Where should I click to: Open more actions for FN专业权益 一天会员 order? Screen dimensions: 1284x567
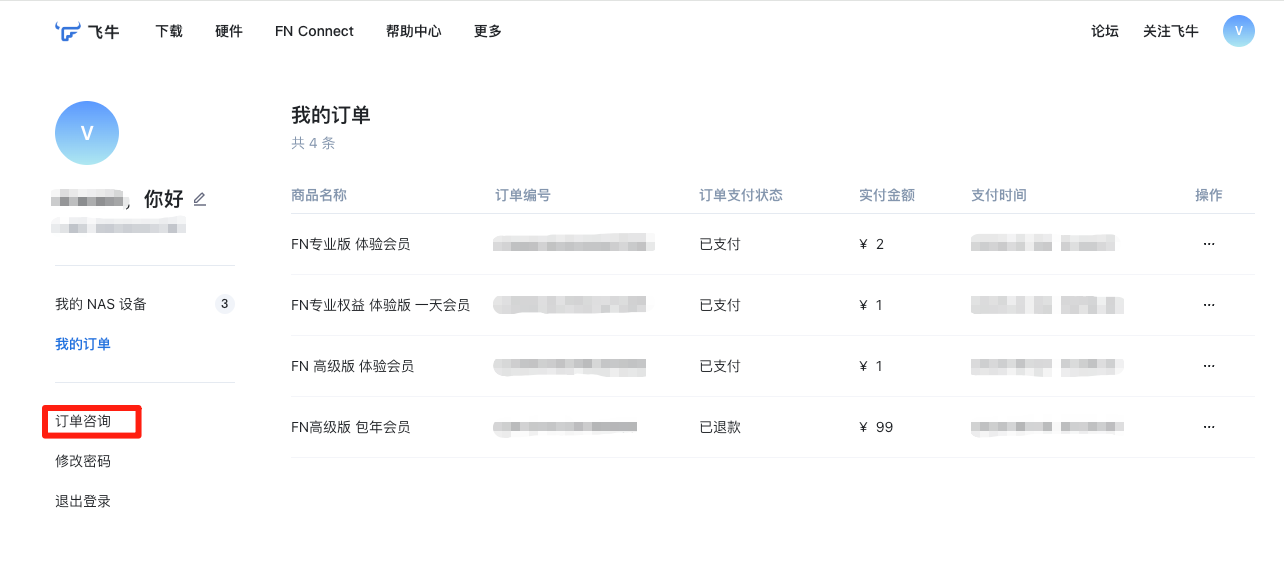click(x=1208, y=305)
